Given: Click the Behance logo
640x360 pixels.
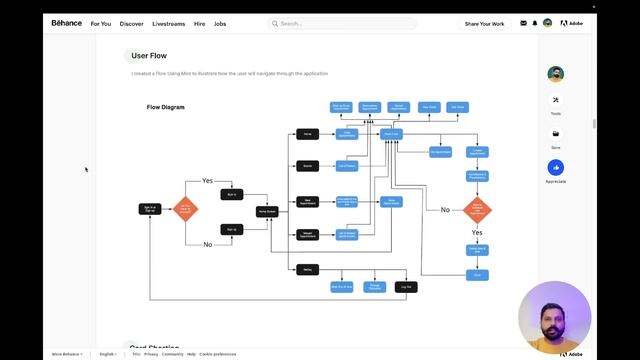Looking at the screenshot, I should [67, 23].
